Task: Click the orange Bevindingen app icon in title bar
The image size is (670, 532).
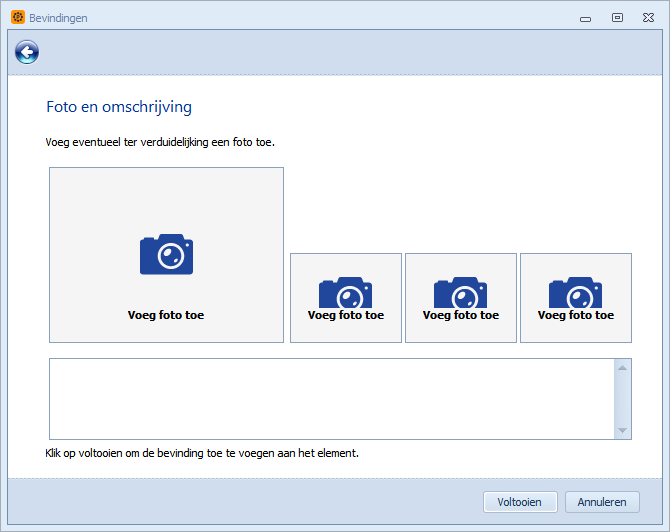Action: (18, 18)
